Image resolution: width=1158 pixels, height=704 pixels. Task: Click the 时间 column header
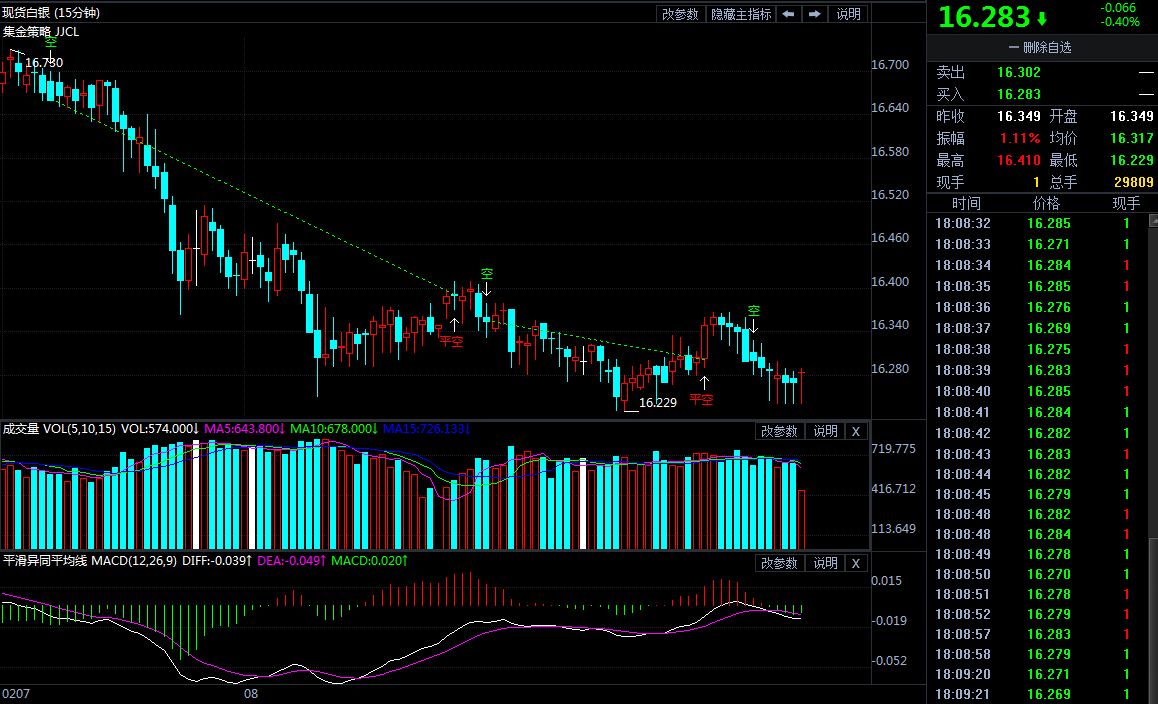tap(966, 203)
